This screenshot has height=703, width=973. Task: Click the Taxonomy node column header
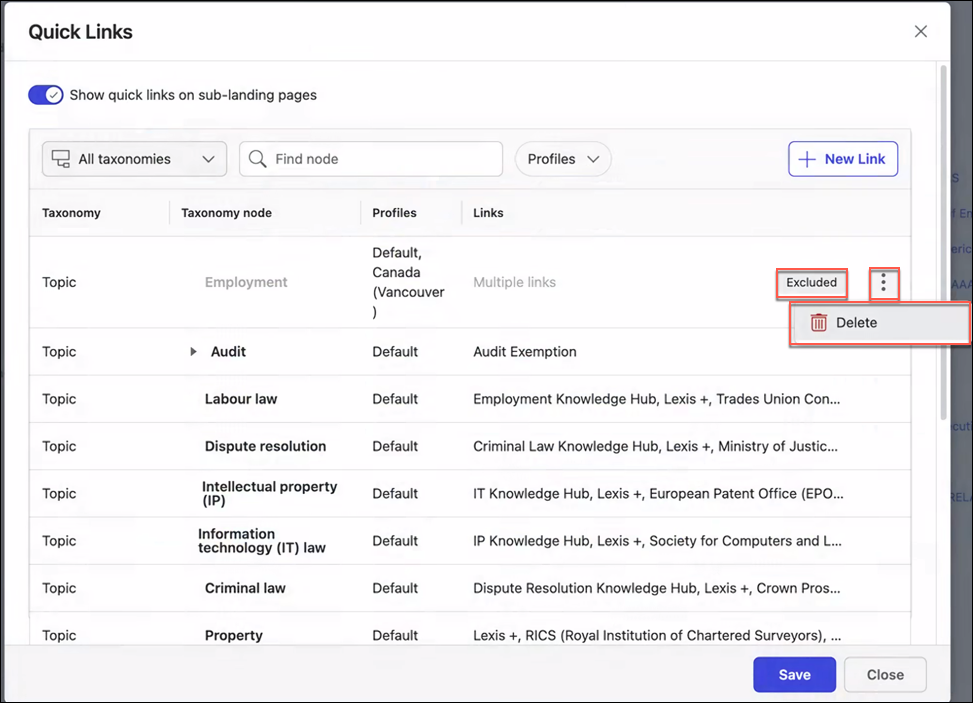click(226, 213)
